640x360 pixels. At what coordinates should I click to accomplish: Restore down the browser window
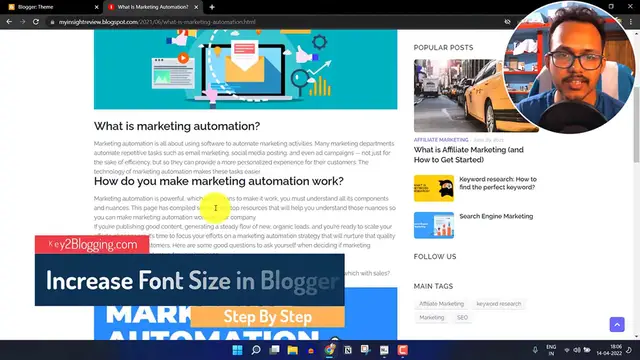coord(611,7)
